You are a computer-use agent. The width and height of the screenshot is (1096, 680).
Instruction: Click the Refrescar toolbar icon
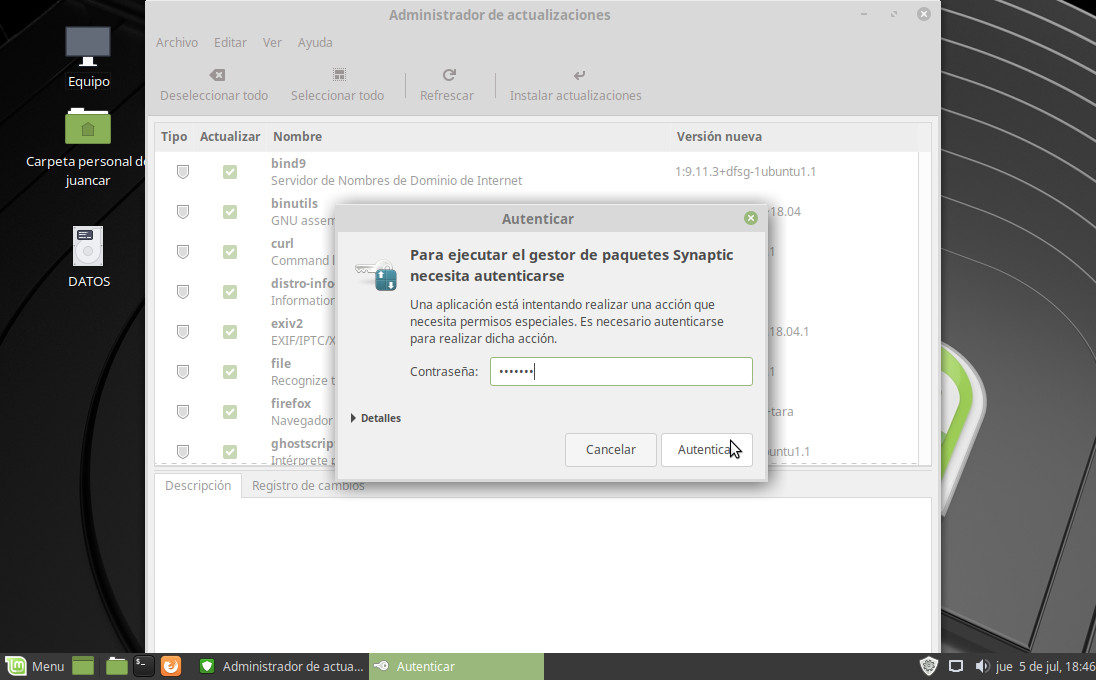point(449,76)
